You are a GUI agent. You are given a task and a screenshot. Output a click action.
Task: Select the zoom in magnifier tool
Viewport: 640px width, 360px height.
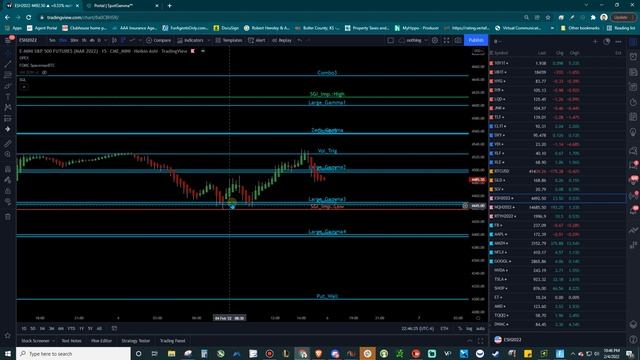[x=8, y=154]
